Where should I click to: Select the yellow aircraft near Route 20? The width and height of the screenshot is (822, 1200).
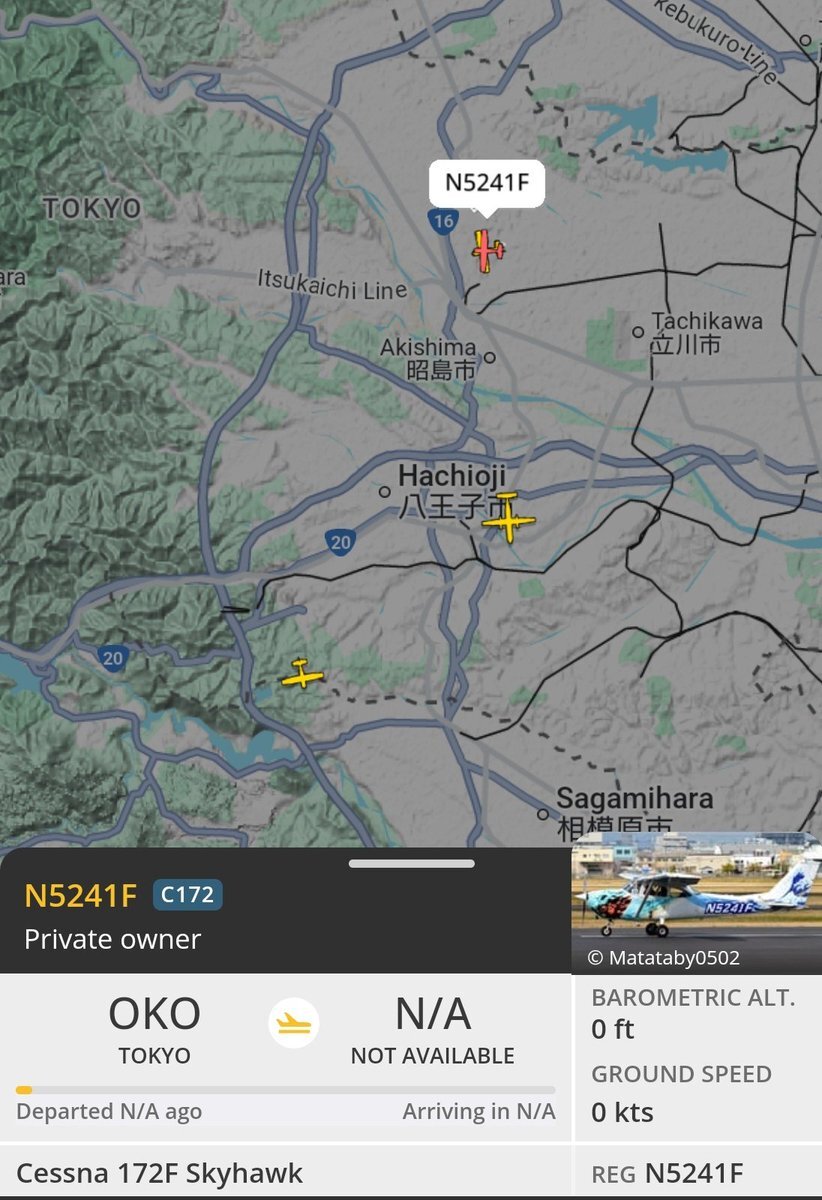pyautogui.click(x=302, y=674)
